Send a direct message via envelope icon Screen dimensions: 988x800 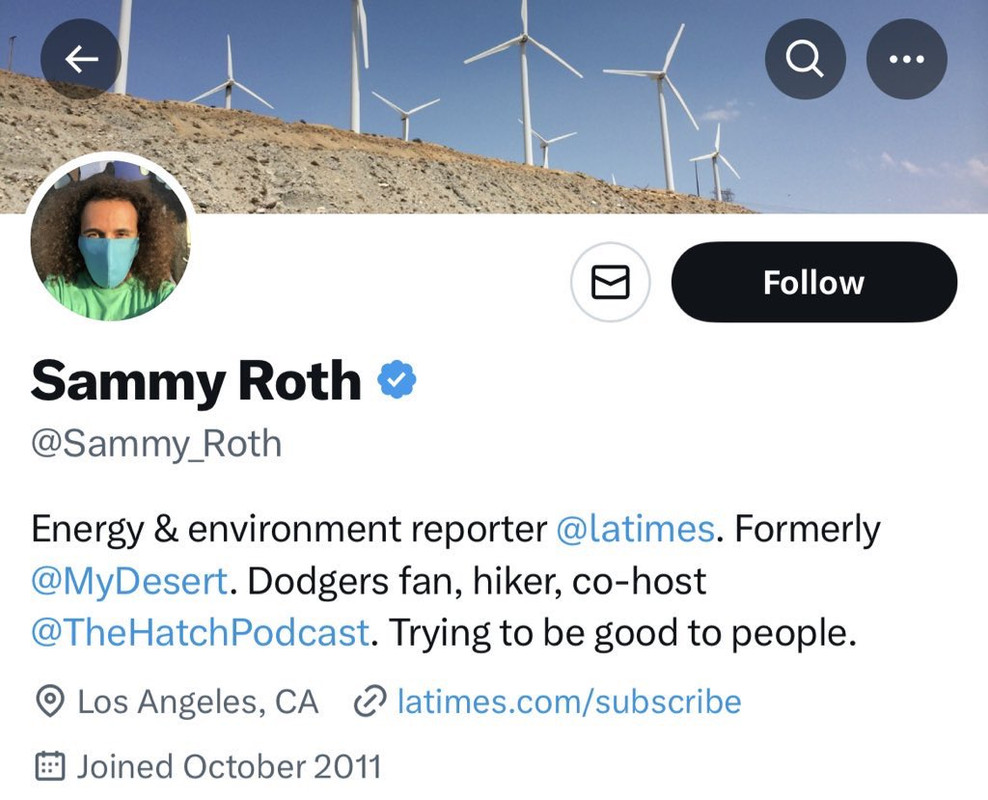(x=610, y=284)
